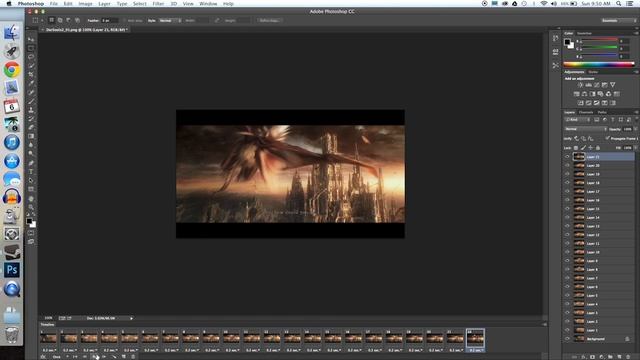Click the Feather input field

(x=109, y=20)
